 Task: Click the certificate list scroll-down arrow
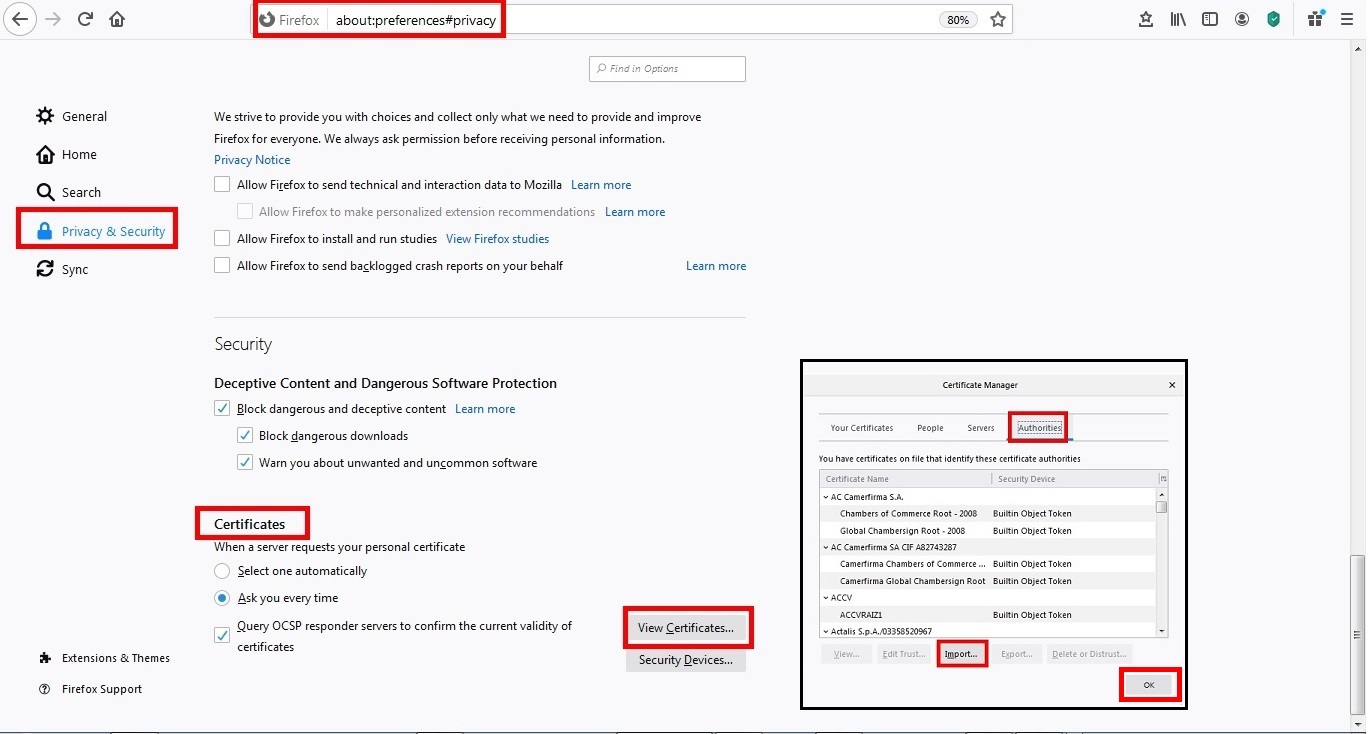pos(1162,631)
